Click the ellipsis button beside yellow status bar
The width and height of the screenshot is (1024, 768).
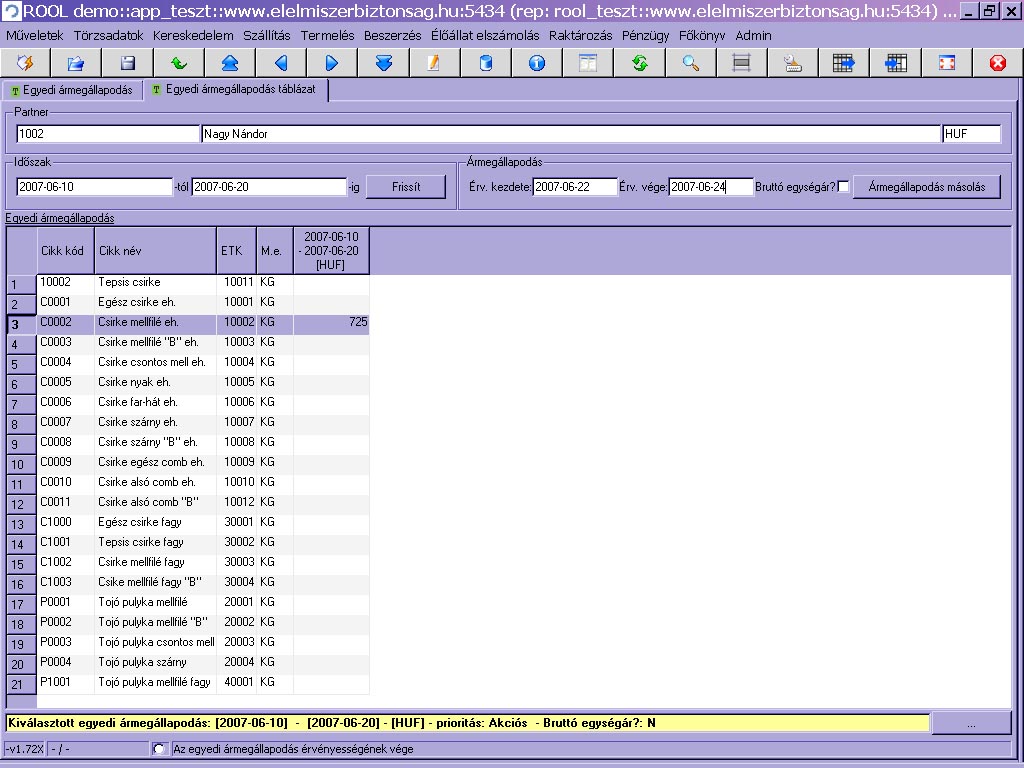point(970,722)
